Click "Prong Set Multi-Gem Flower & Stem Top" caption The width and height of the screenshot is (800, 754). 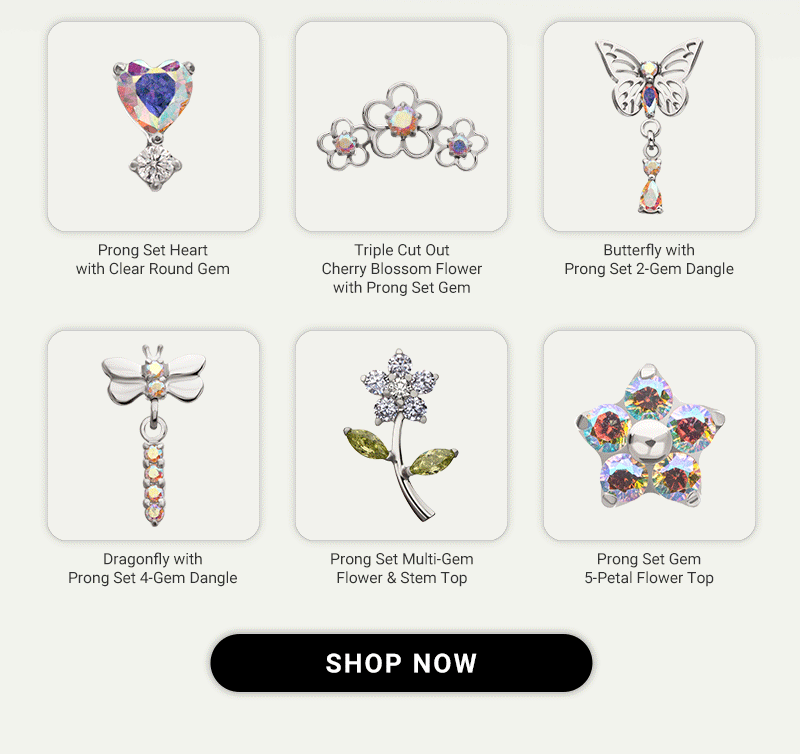click(x=402, y=568)
